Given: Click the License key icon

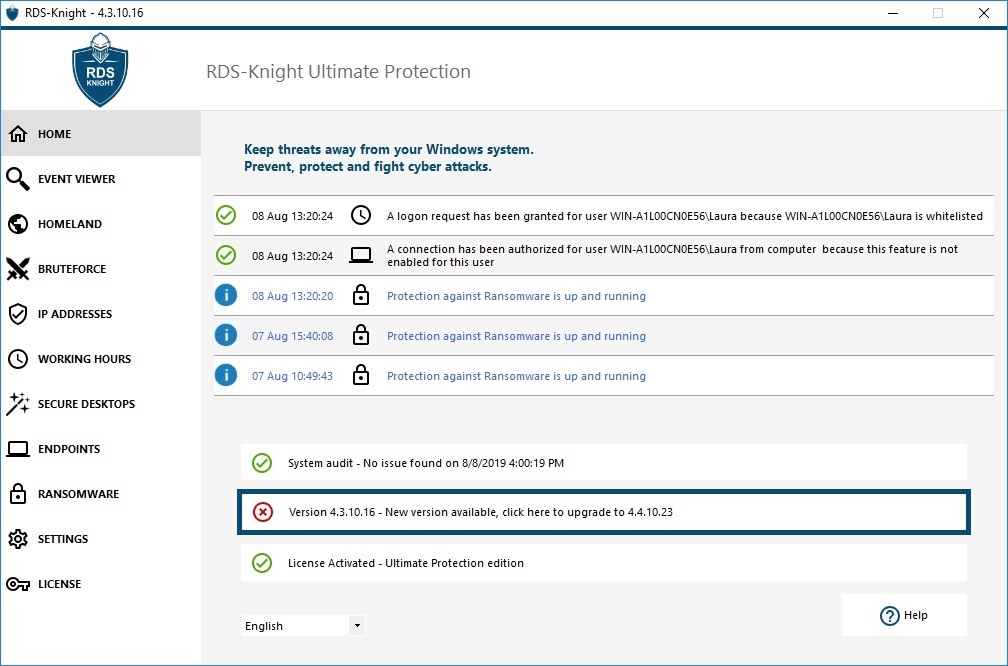Looking at the screenshot, I should tap(18, 584).
